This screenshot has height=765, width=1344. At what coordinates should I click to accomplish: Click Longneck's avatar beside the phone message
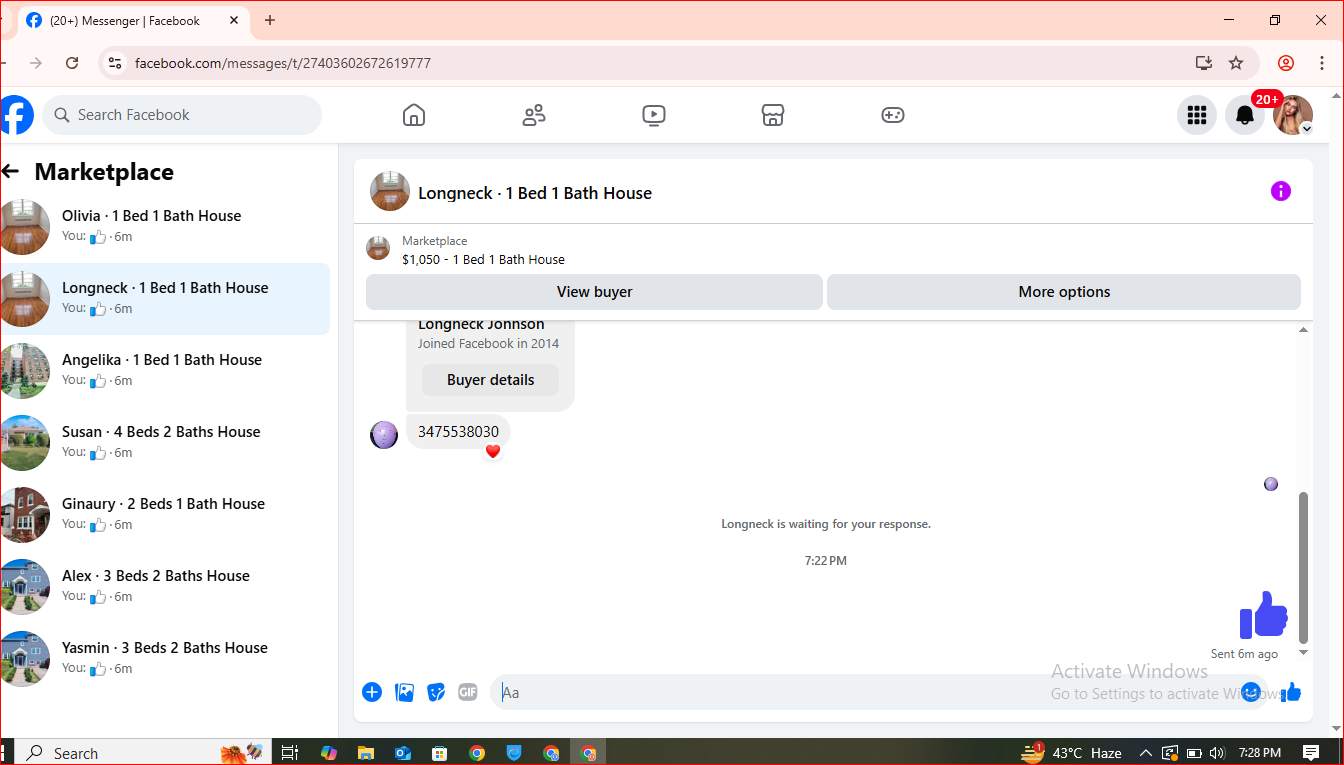[x=384, y=435]
